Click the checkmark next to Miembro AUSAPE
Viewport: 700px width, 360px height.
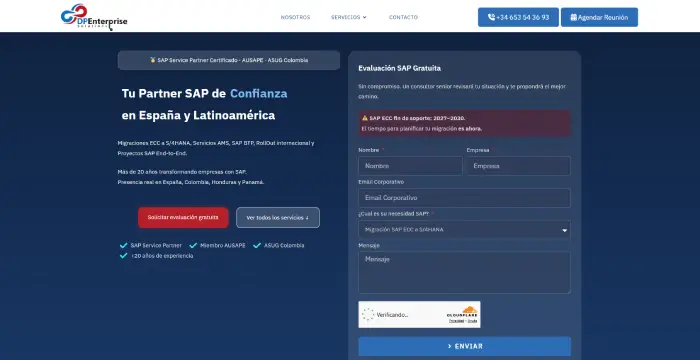tap(193, 245)
